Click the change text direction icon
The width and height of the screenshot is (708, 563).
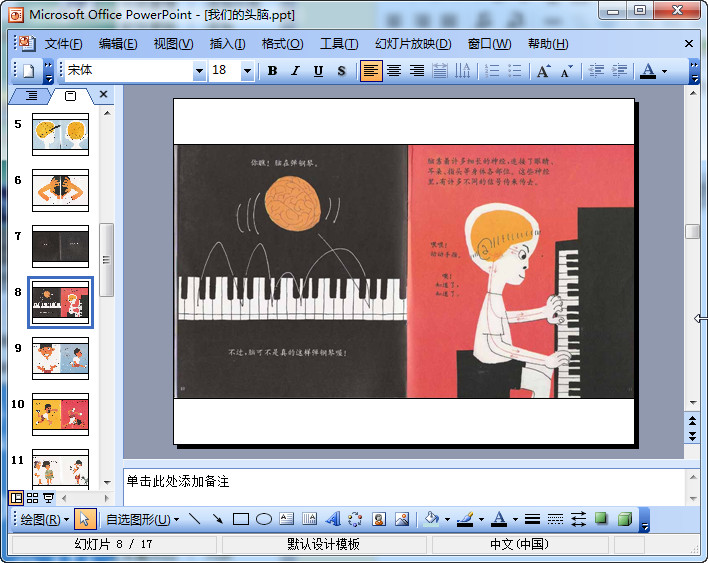coord(462,71)
